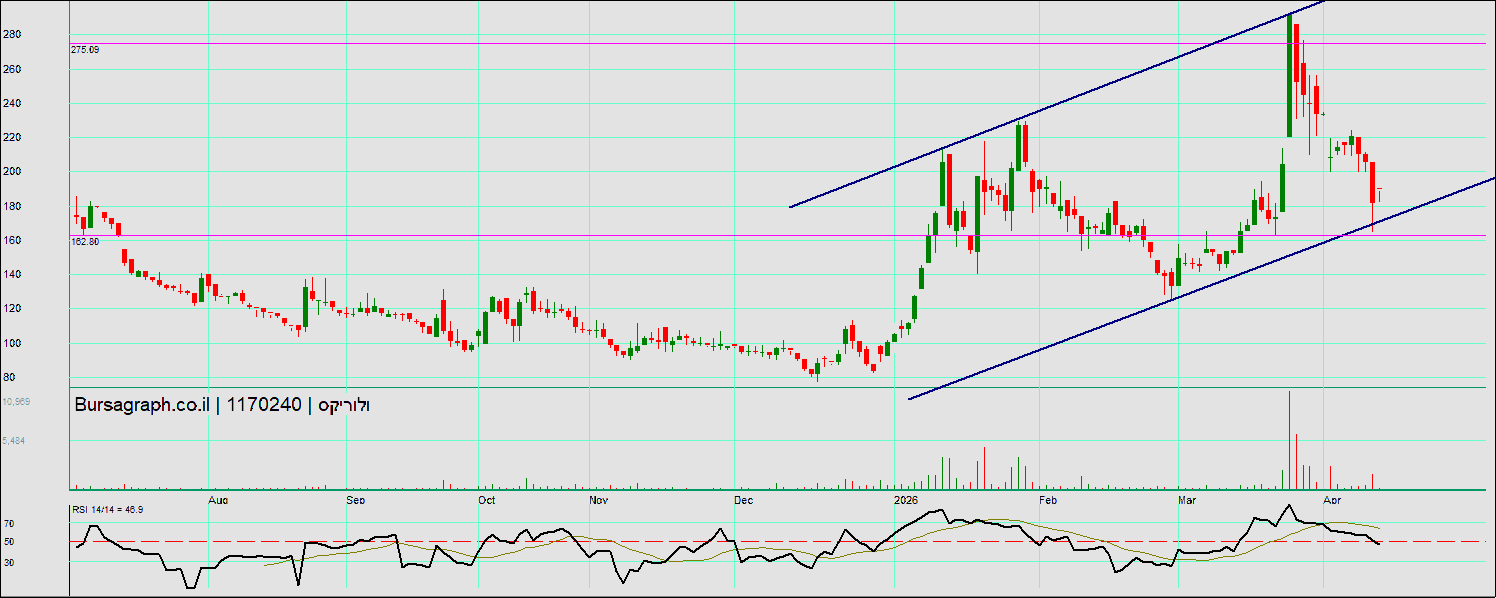
Task: Click the 5,484 volume axis label
Action: tap(13, 440)
